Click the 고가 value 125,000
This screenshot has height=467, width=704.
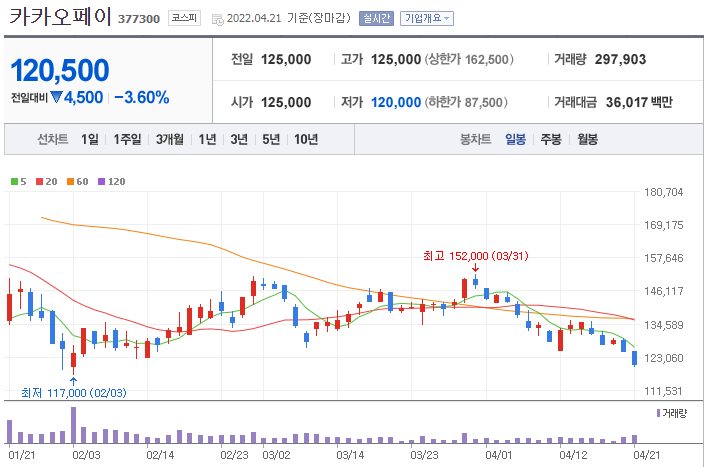click(x=396, y=59)
